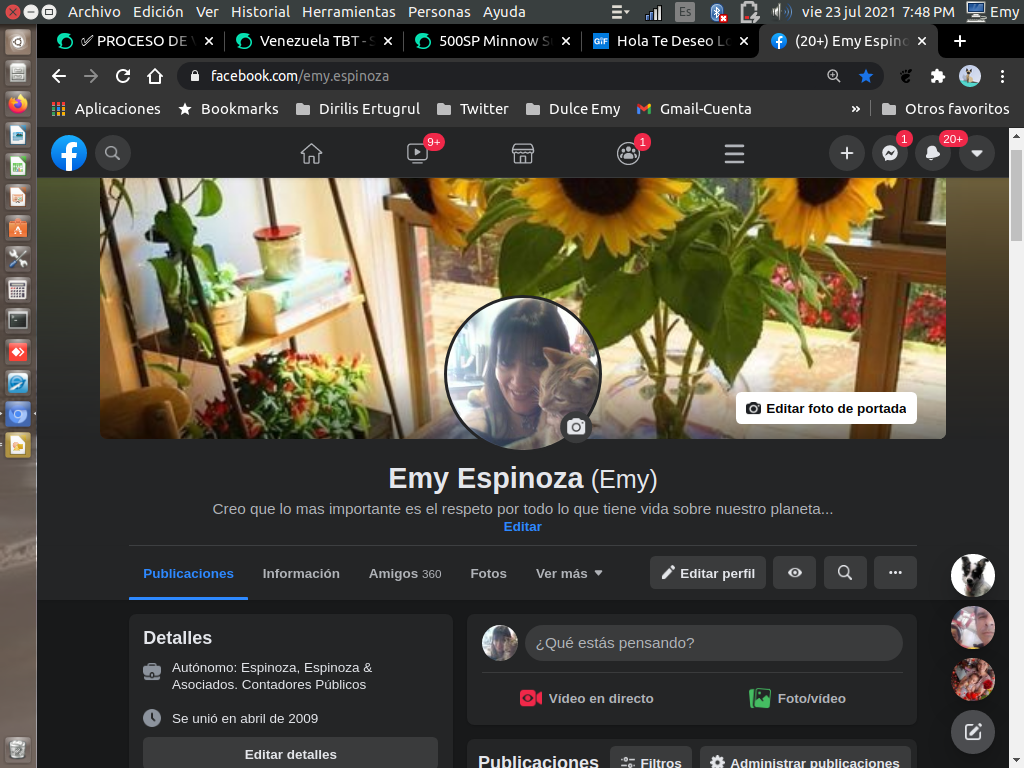Expand the Ver más dropdown
The width and height of the screenshot is (1024, 768).
[569, 573]
